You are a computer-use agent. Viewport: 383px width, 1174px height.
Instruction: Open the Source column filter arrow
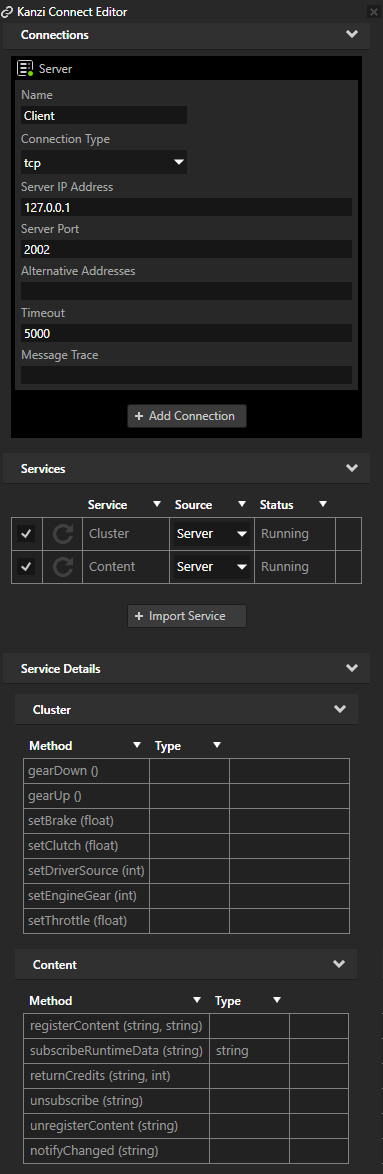[x=242, y=504]
